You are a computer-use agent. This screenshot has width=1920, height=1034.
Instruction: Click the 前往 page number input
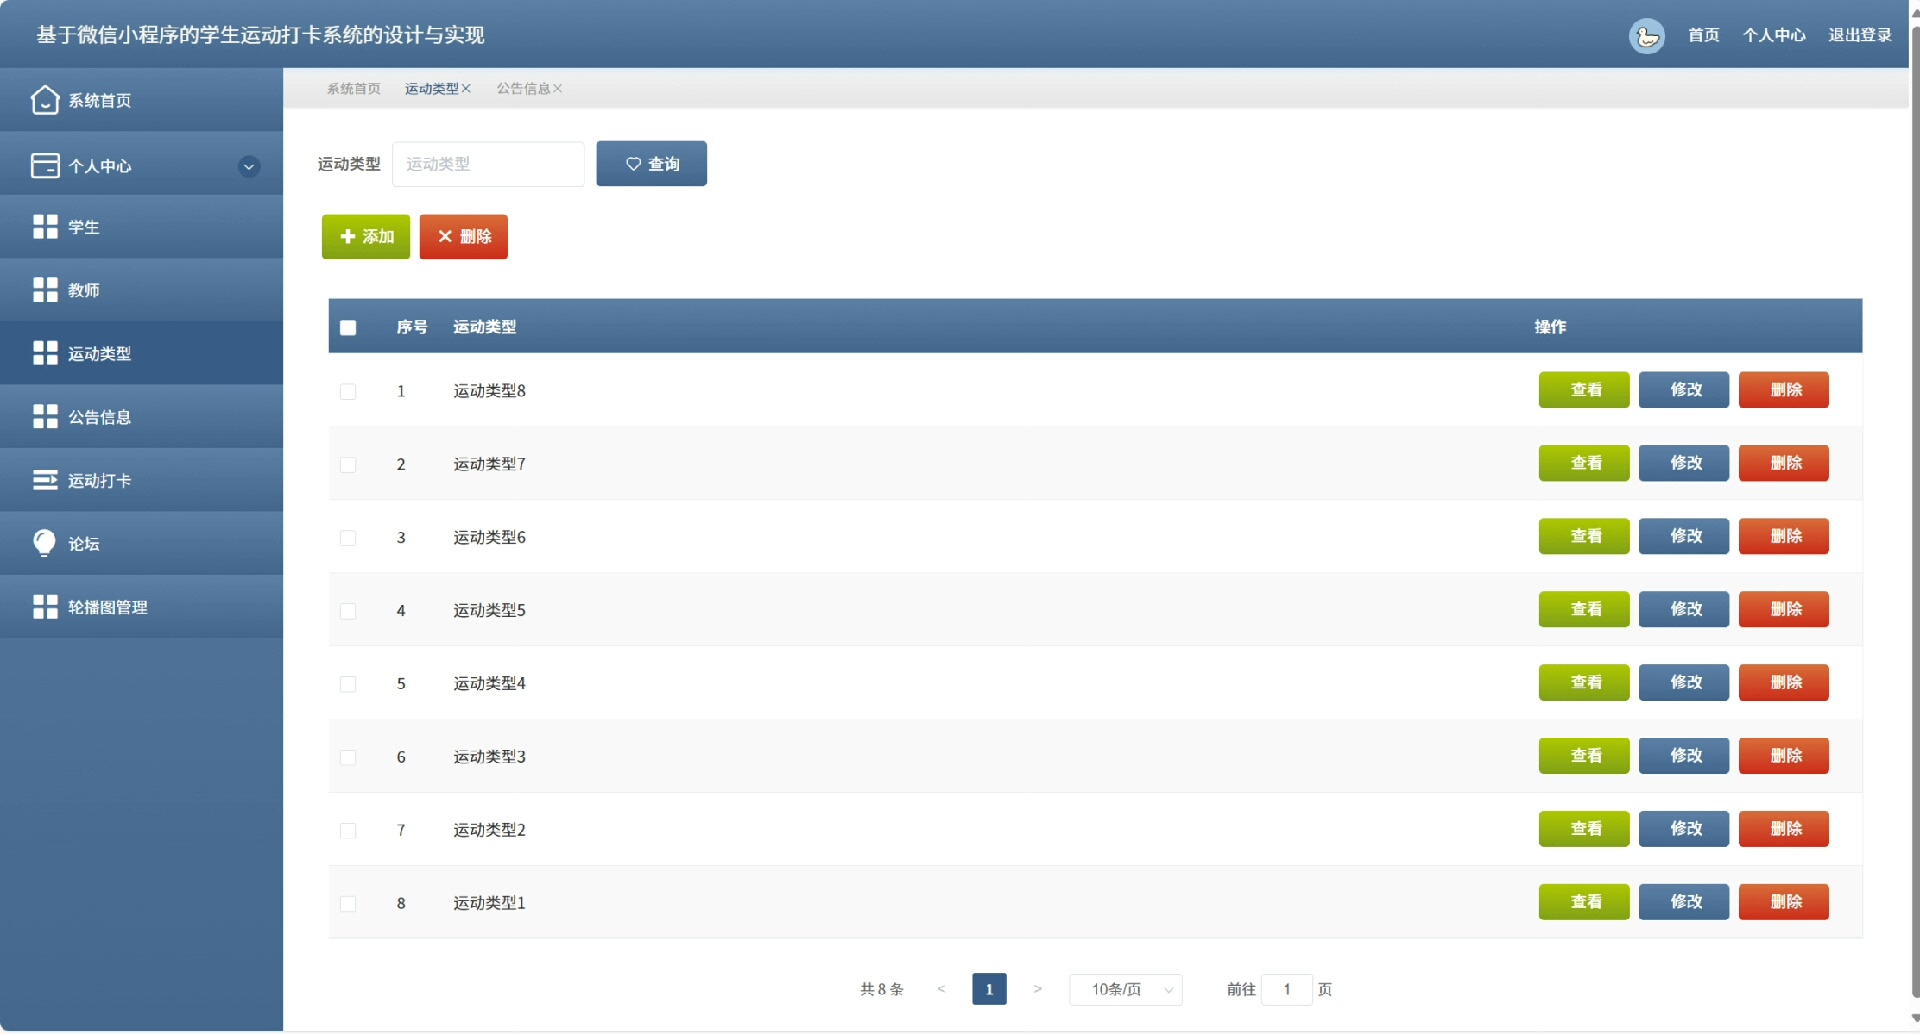(1287, 989)
